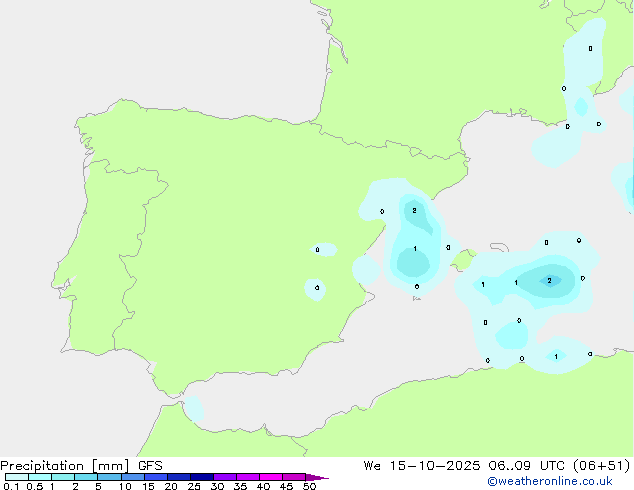
Task: Click the legend label '50'
Action: [x=309, y=486]
